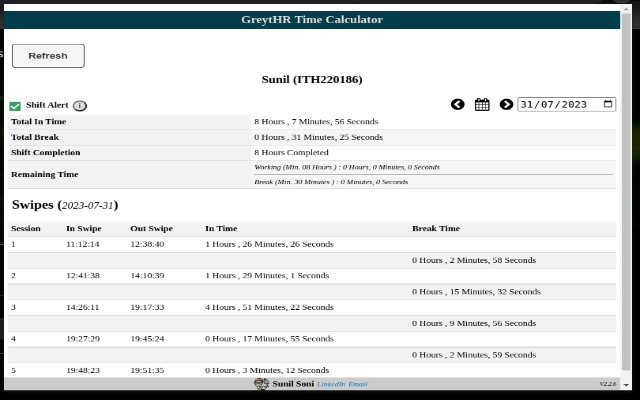Select in swipe time 14:26:11

[82, 307]
